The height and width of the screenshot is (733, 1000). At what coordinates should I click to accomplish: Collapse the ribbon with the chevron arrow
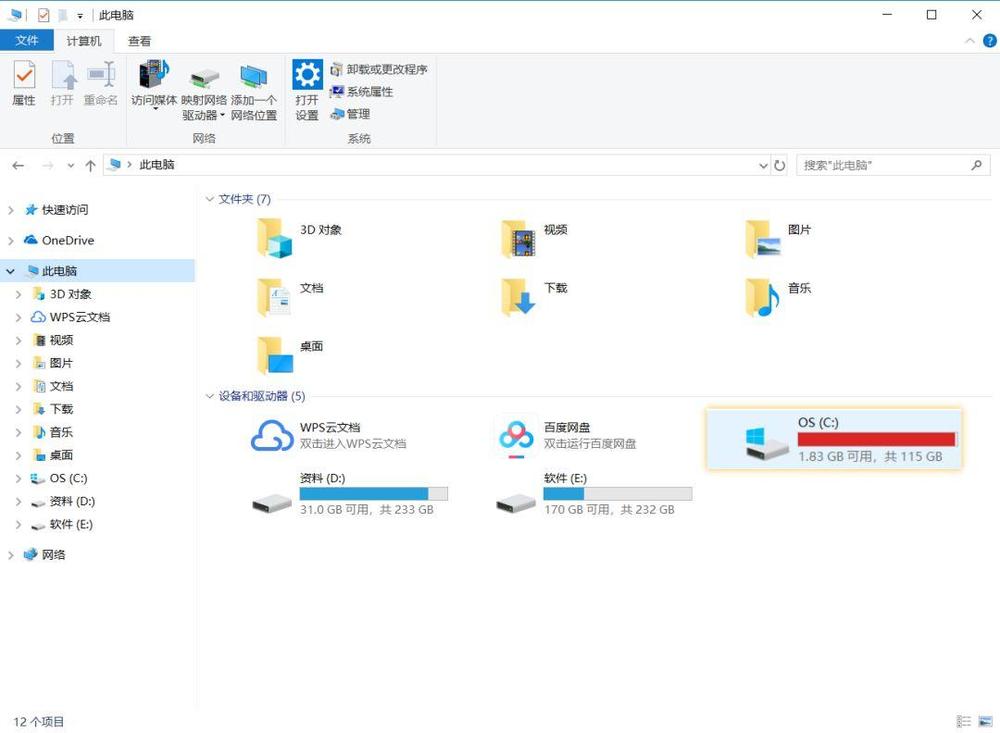pos(969,41)
